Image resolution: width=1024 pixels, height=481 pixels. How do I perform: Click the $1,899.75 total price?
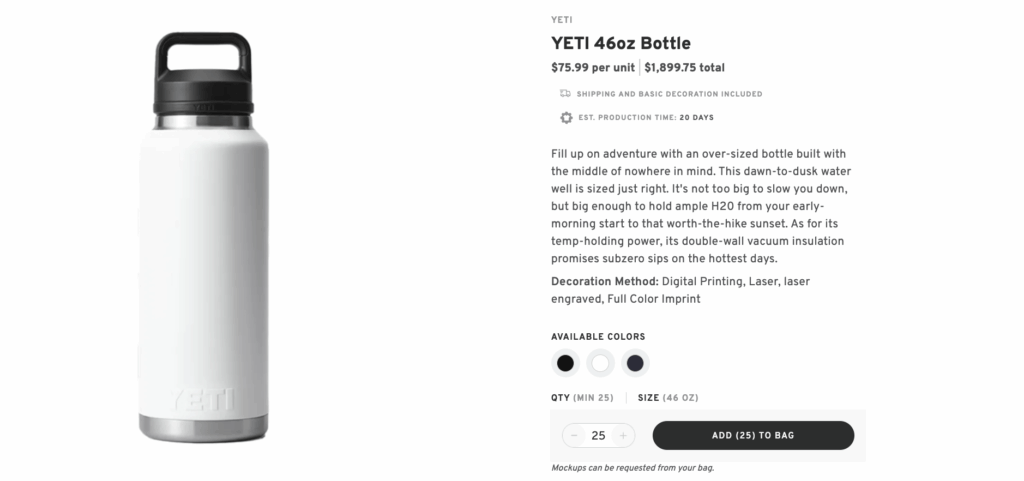point(685,68)
